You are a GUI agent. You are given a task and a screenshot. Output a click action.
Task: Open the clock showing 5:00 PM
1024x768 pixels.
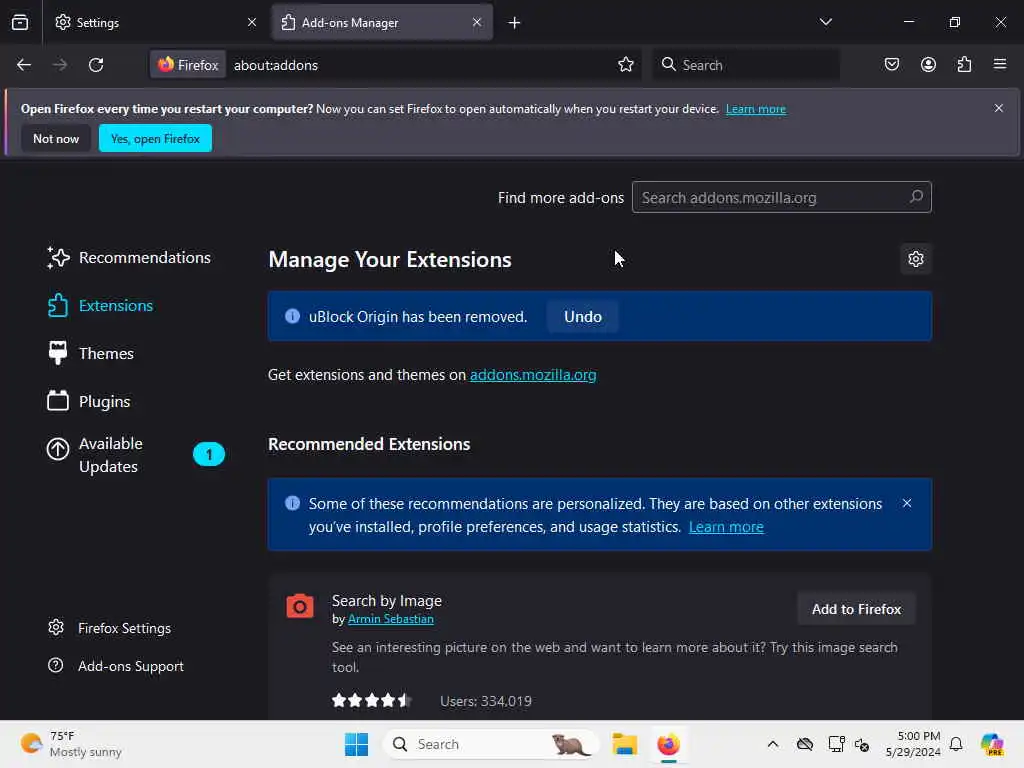[x=913, y=744]
